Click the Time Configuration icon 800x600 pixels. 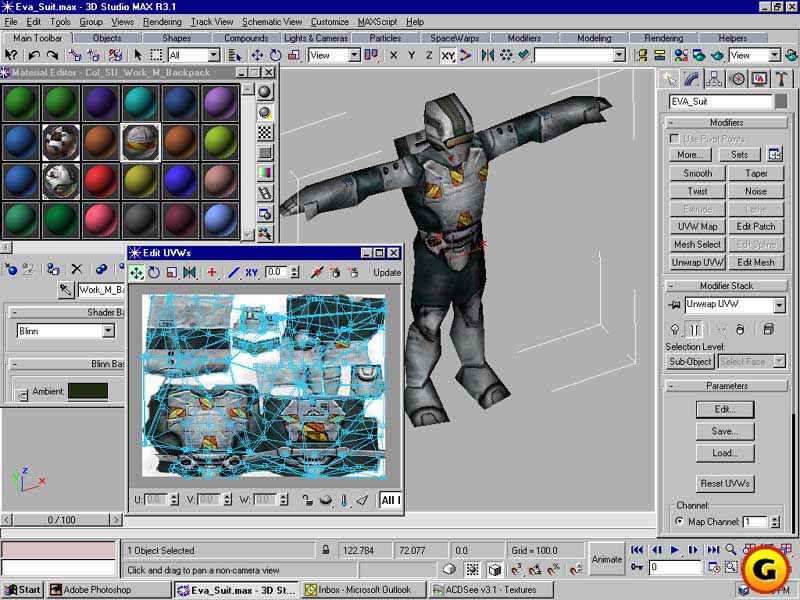pyautogui.click(x=714, y=567)
